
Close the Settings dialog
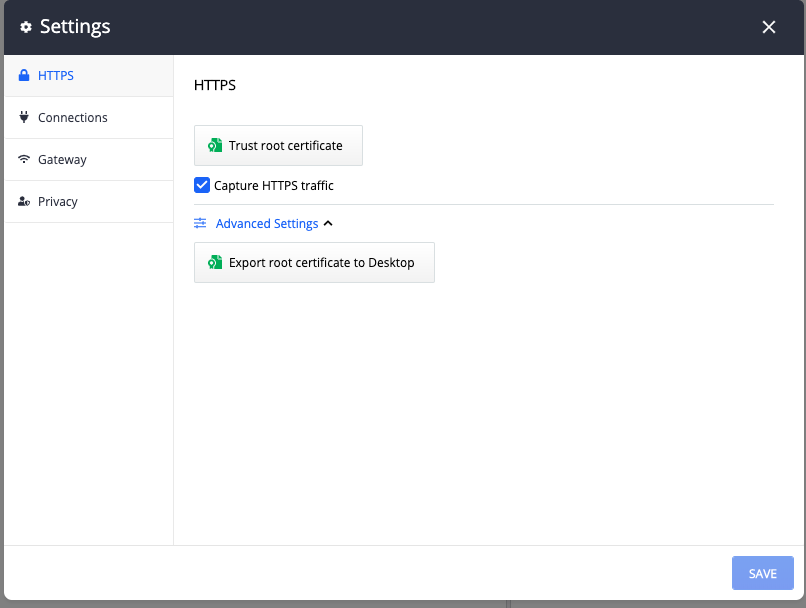(769, 27)
